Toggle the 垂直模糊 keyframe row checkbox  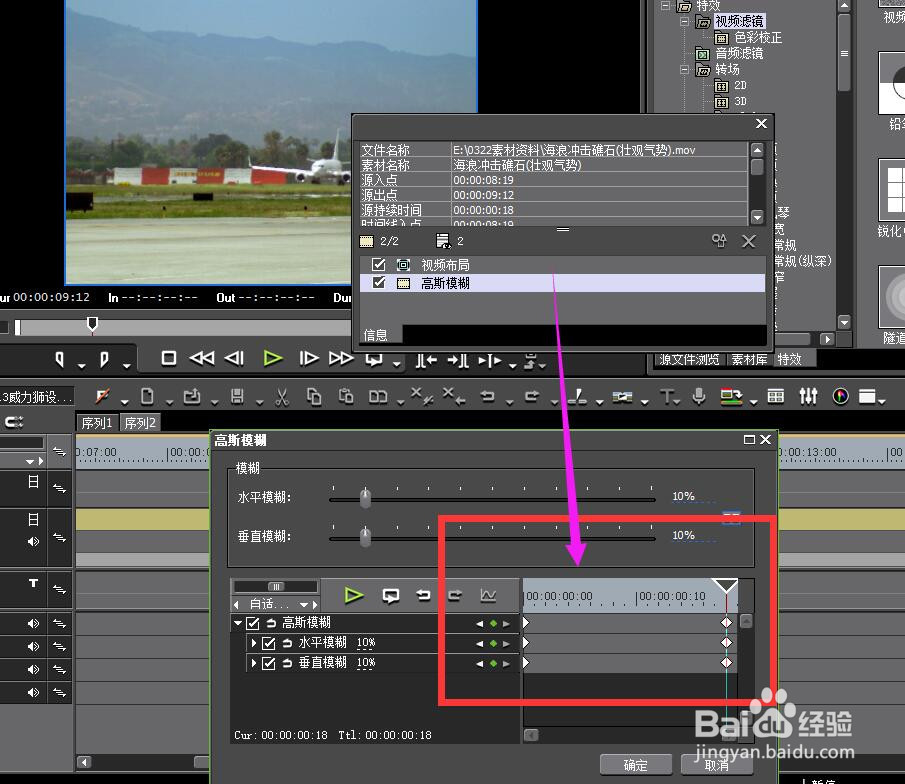268,663
